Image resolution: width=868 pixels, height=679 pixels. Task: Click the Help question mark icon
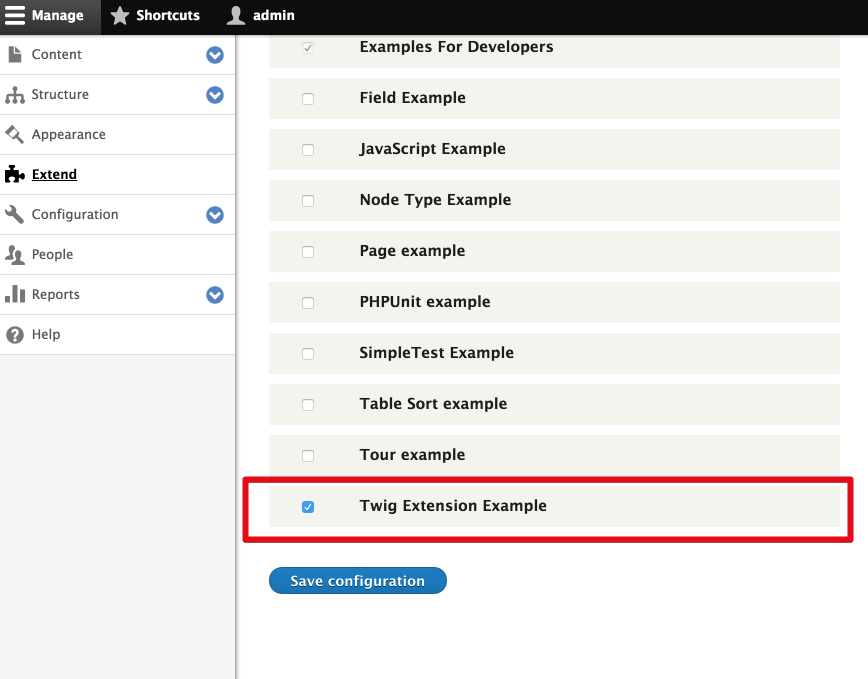(14, 335)
